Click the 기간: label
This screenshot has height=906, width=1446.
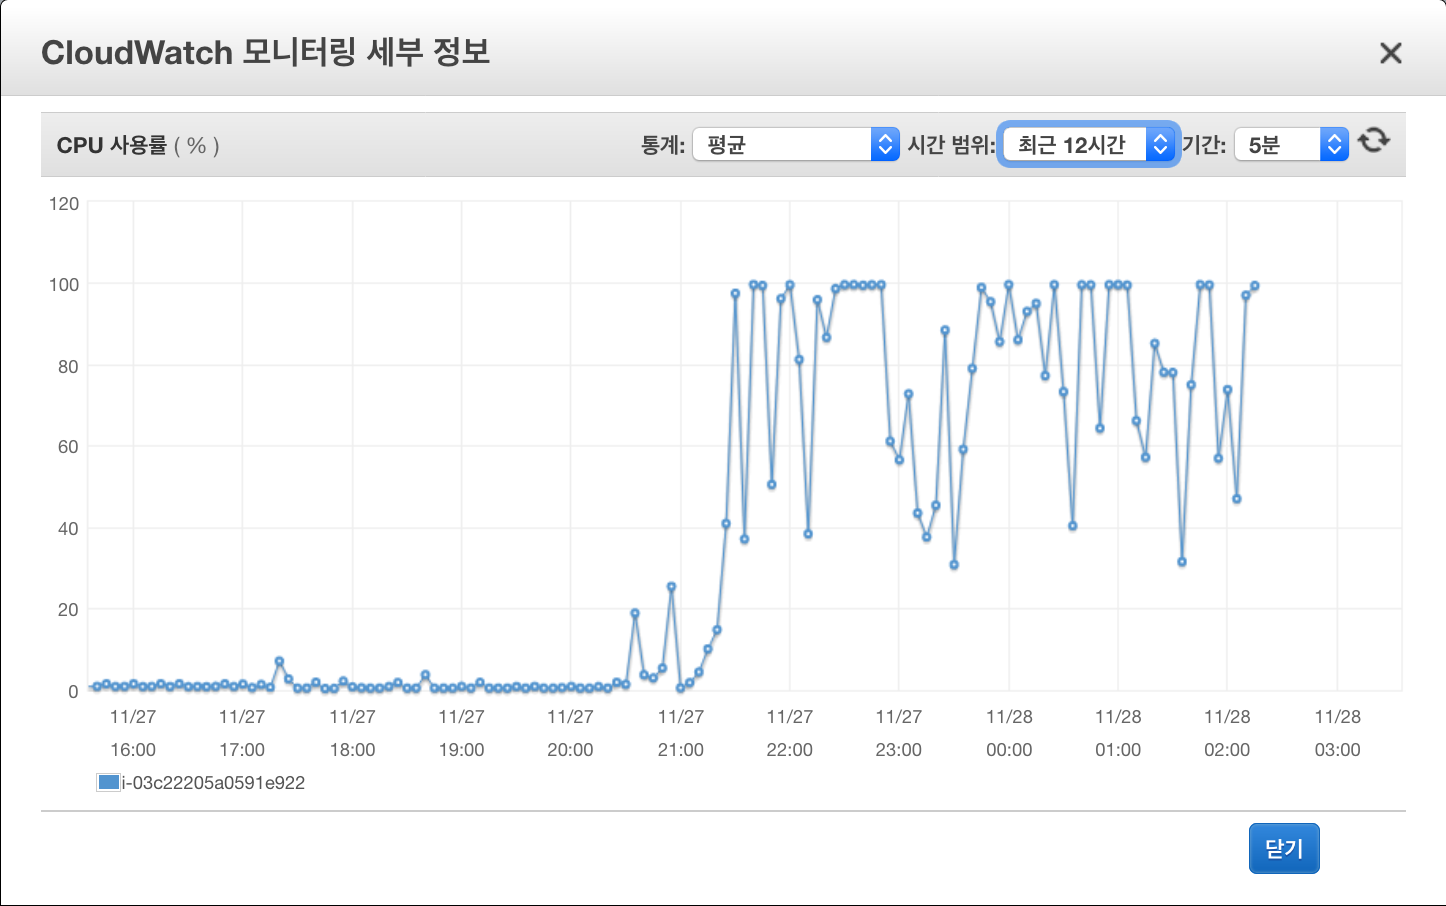[x=1204, y=146]
